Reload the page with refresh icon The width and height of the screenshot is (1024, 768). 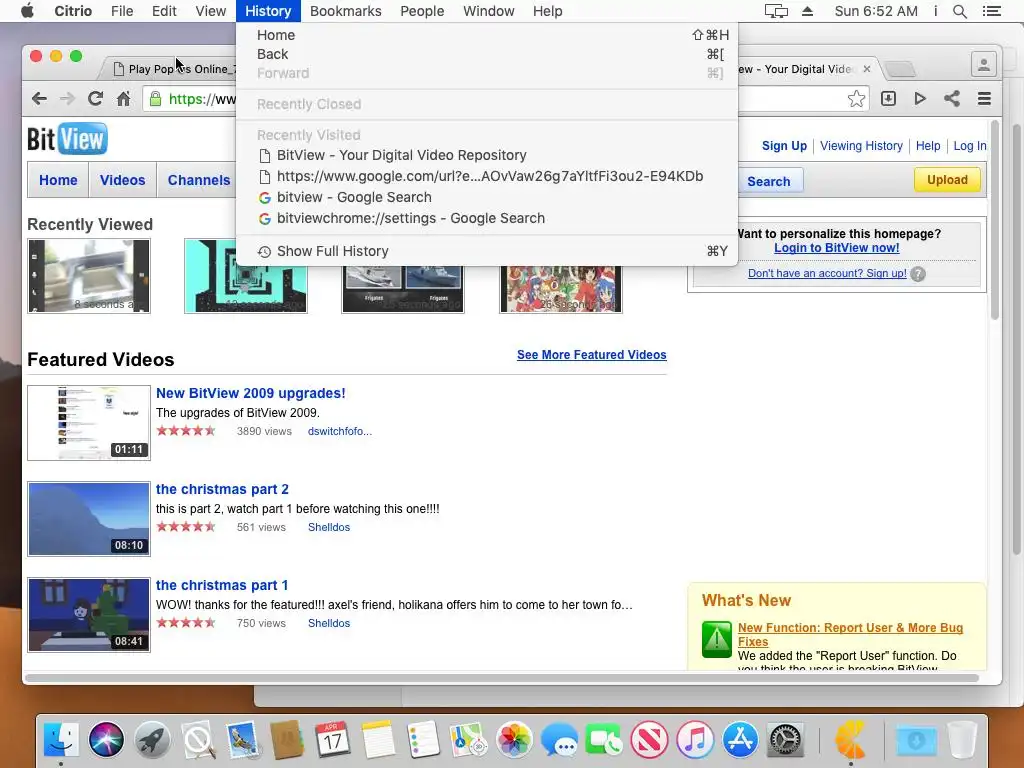click(95, 99)
